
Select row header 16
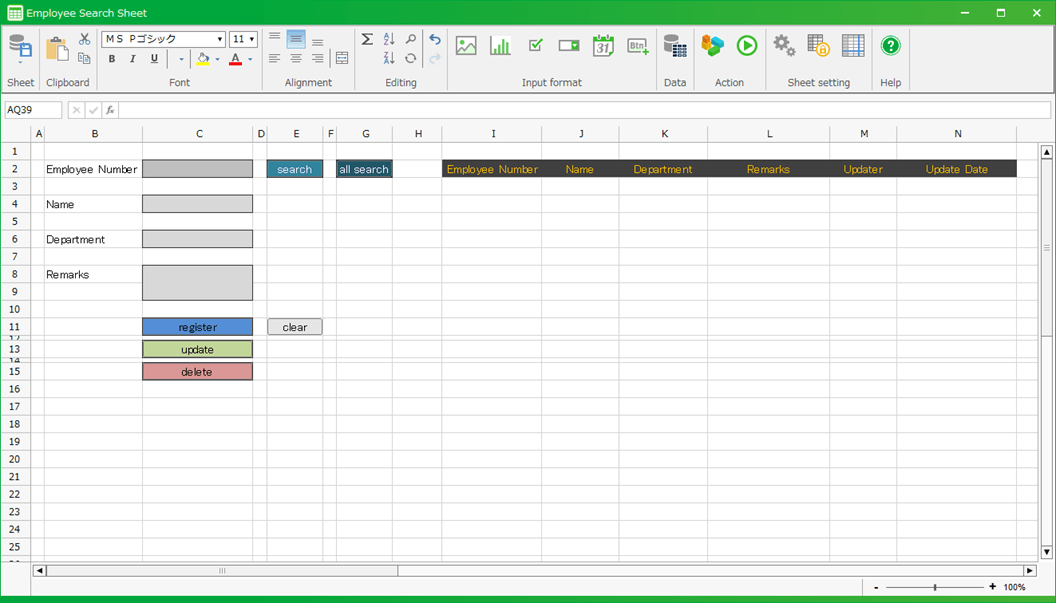pos(15,389)
